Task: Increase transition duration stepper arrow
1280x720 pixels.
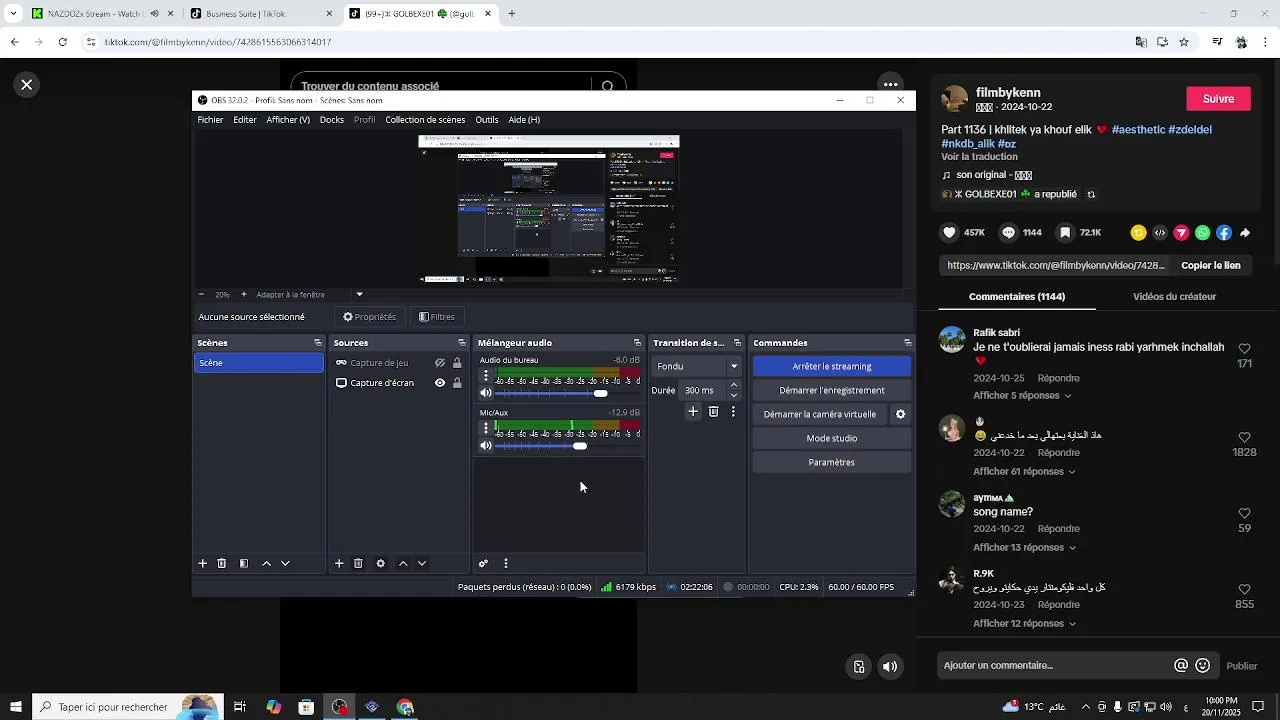Action: (734, 385)
